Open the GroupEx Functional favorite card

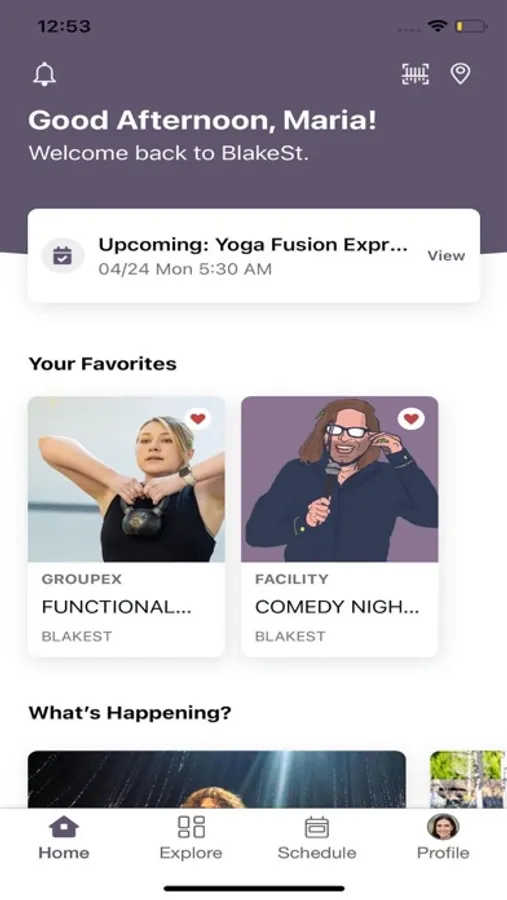click(x=126, y=526)
